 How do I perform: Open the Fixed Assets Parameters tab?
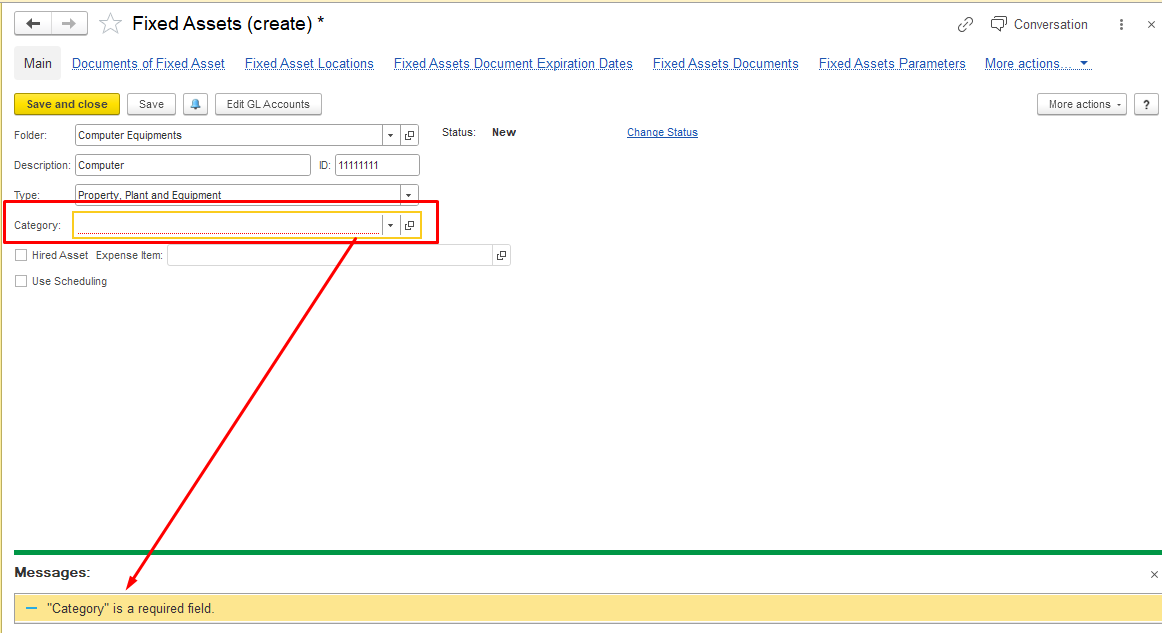892,63
